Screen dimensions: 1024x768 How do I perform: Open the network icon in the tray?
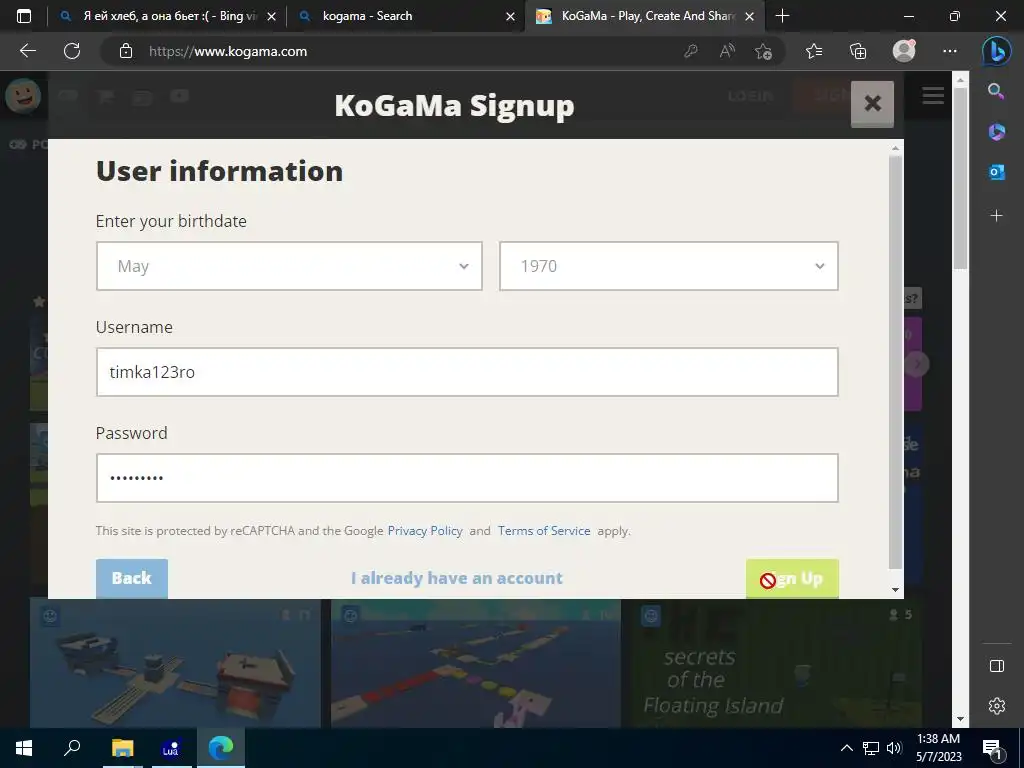(x=871, y=748)
